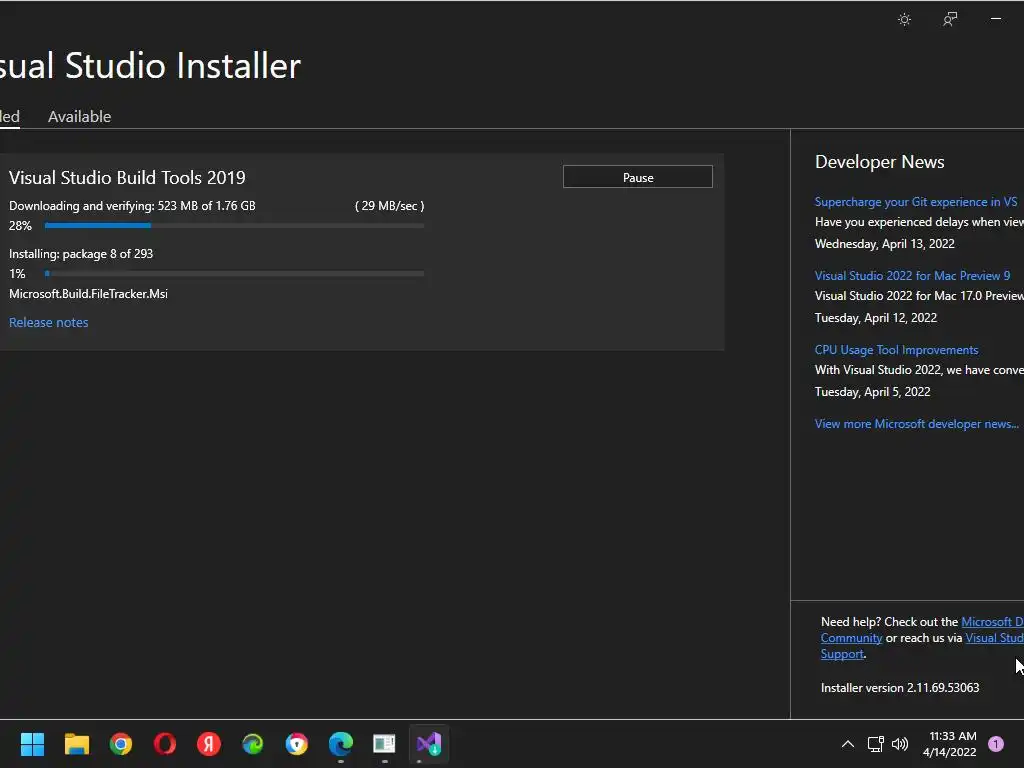1024x768 pixels.
Task: Select the 29 MB/sec download speed text
Action: tap(389, 206)
